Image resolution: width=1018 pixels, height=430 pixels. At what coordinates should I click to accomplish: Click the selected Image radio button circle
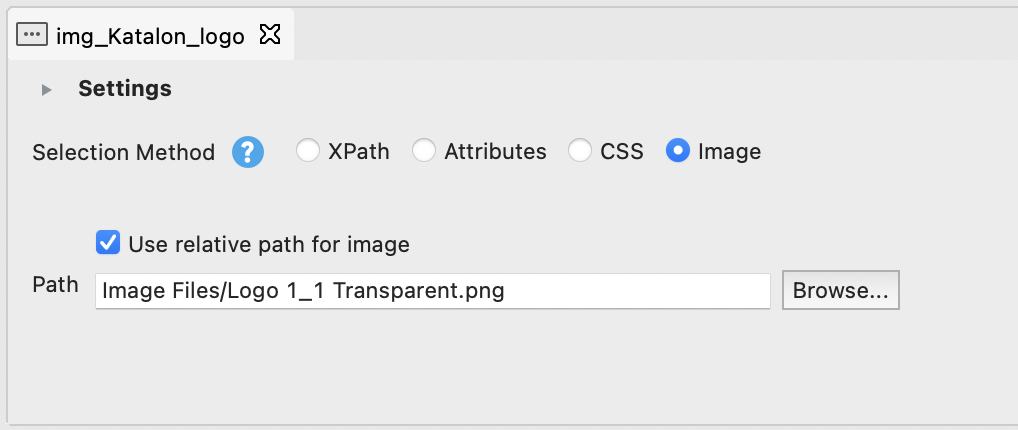[678, 151]
